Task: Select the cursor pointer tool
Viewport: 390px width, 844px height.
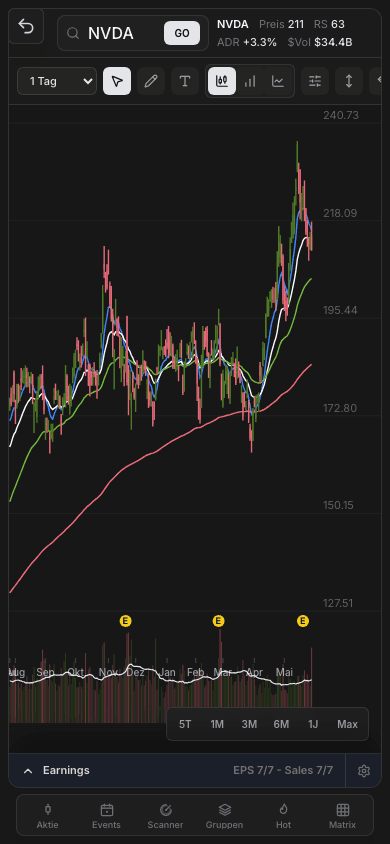Action: [x=117, y=81]
